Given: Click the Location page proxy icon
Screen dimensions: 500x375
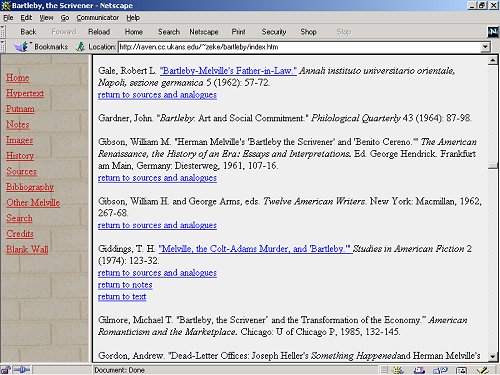Looking at the screenshot, I should point(80,47).
